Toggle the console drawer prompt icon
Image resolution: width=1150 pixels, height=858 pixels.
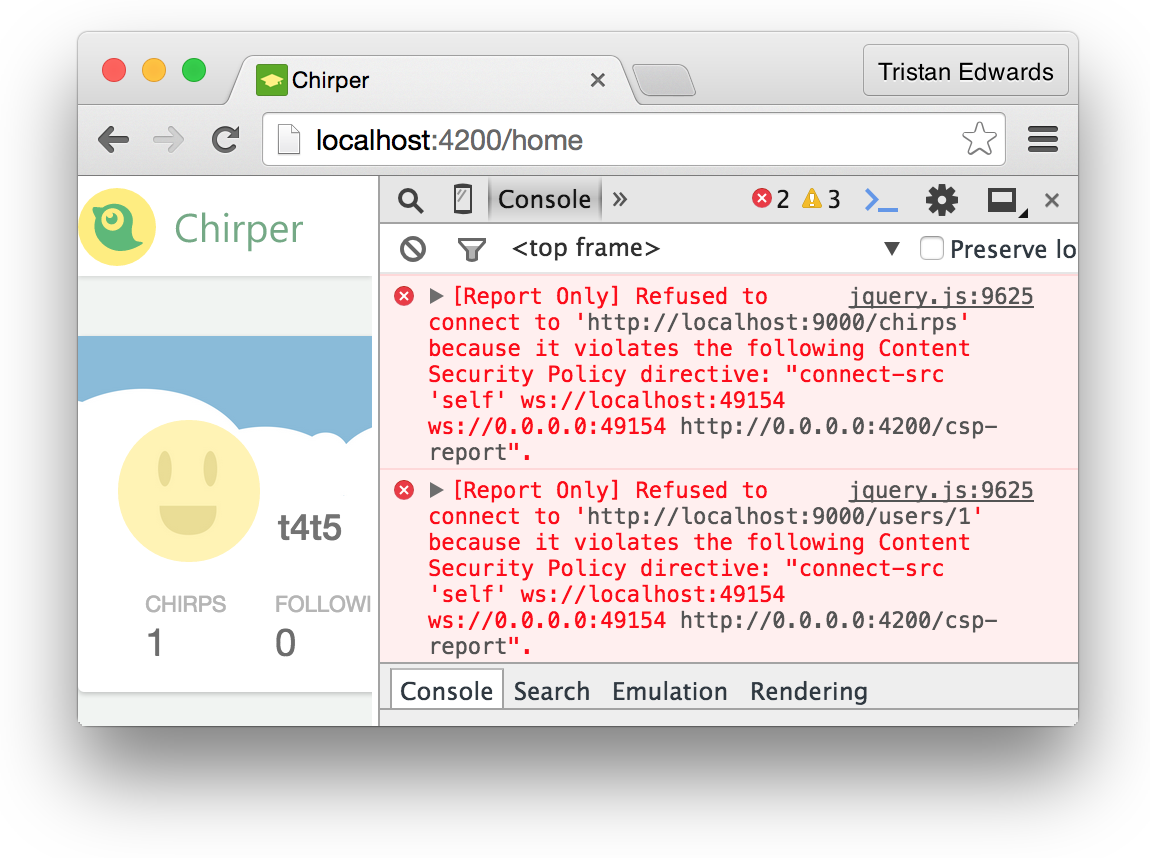[x=881, y=200]
